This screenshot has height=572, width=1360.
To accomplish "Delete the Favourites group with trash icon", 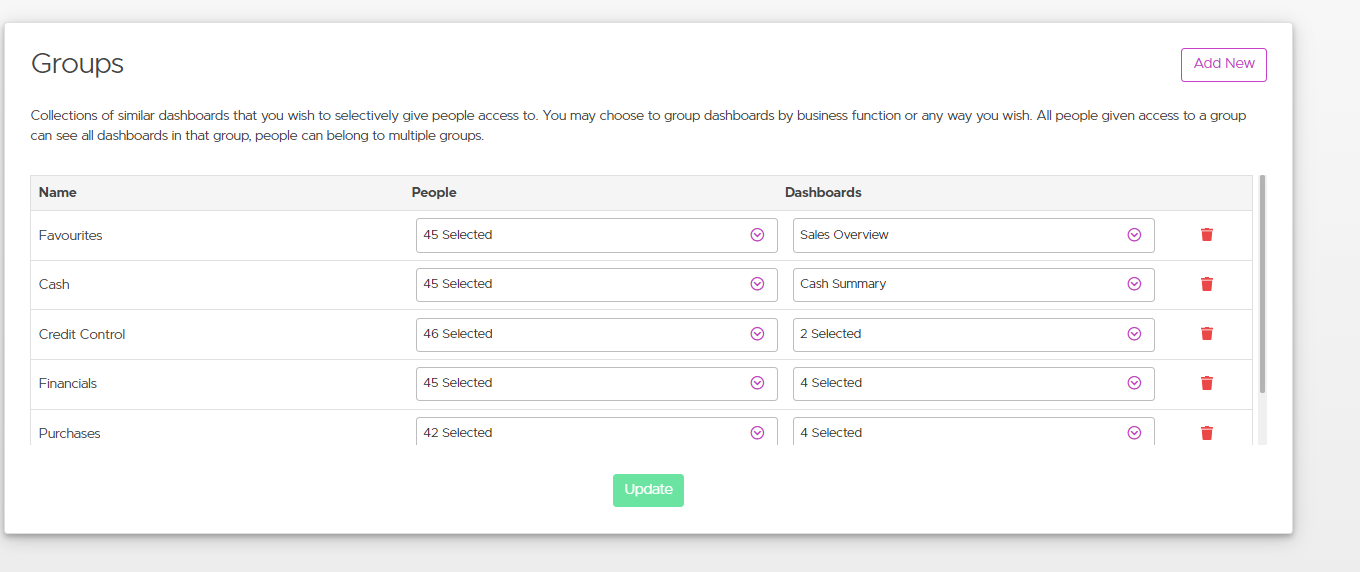I will coord(1206,235).
